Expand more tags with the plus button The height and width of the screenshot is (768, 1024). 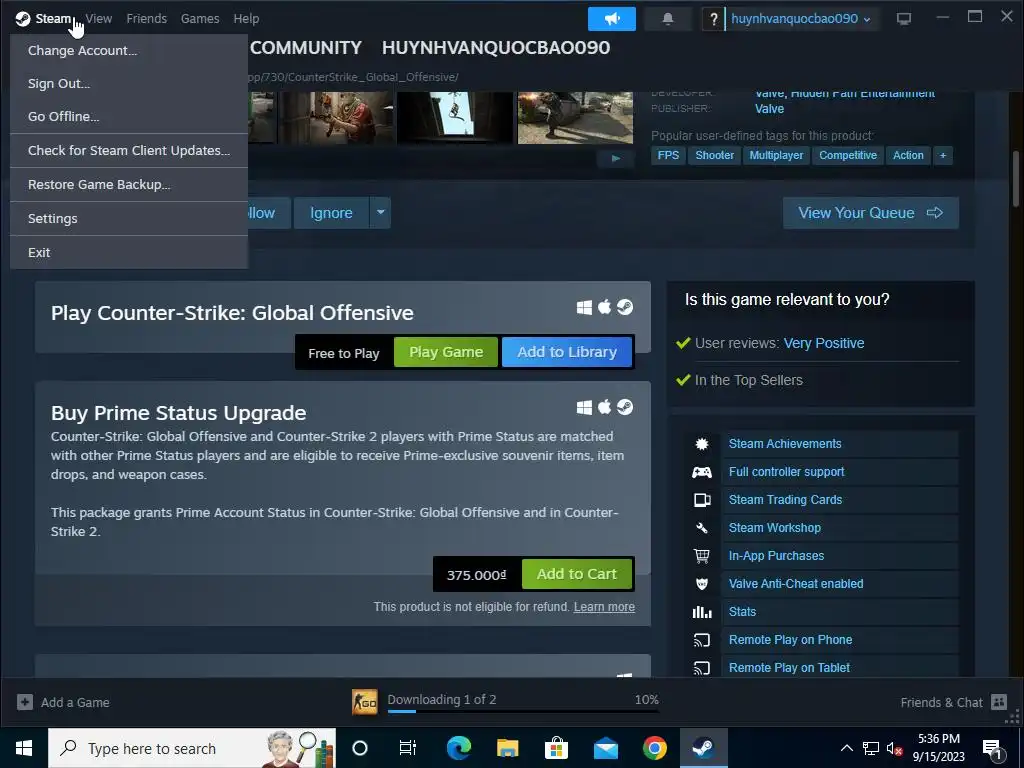pos(942,155)
